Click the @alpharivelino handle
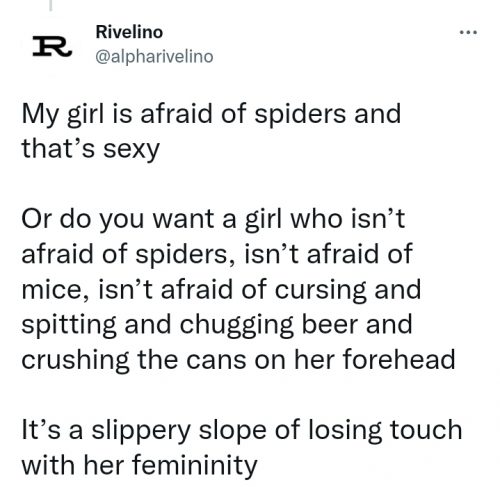The height and width of the screenshot is (487, 500). pos(154,56)
